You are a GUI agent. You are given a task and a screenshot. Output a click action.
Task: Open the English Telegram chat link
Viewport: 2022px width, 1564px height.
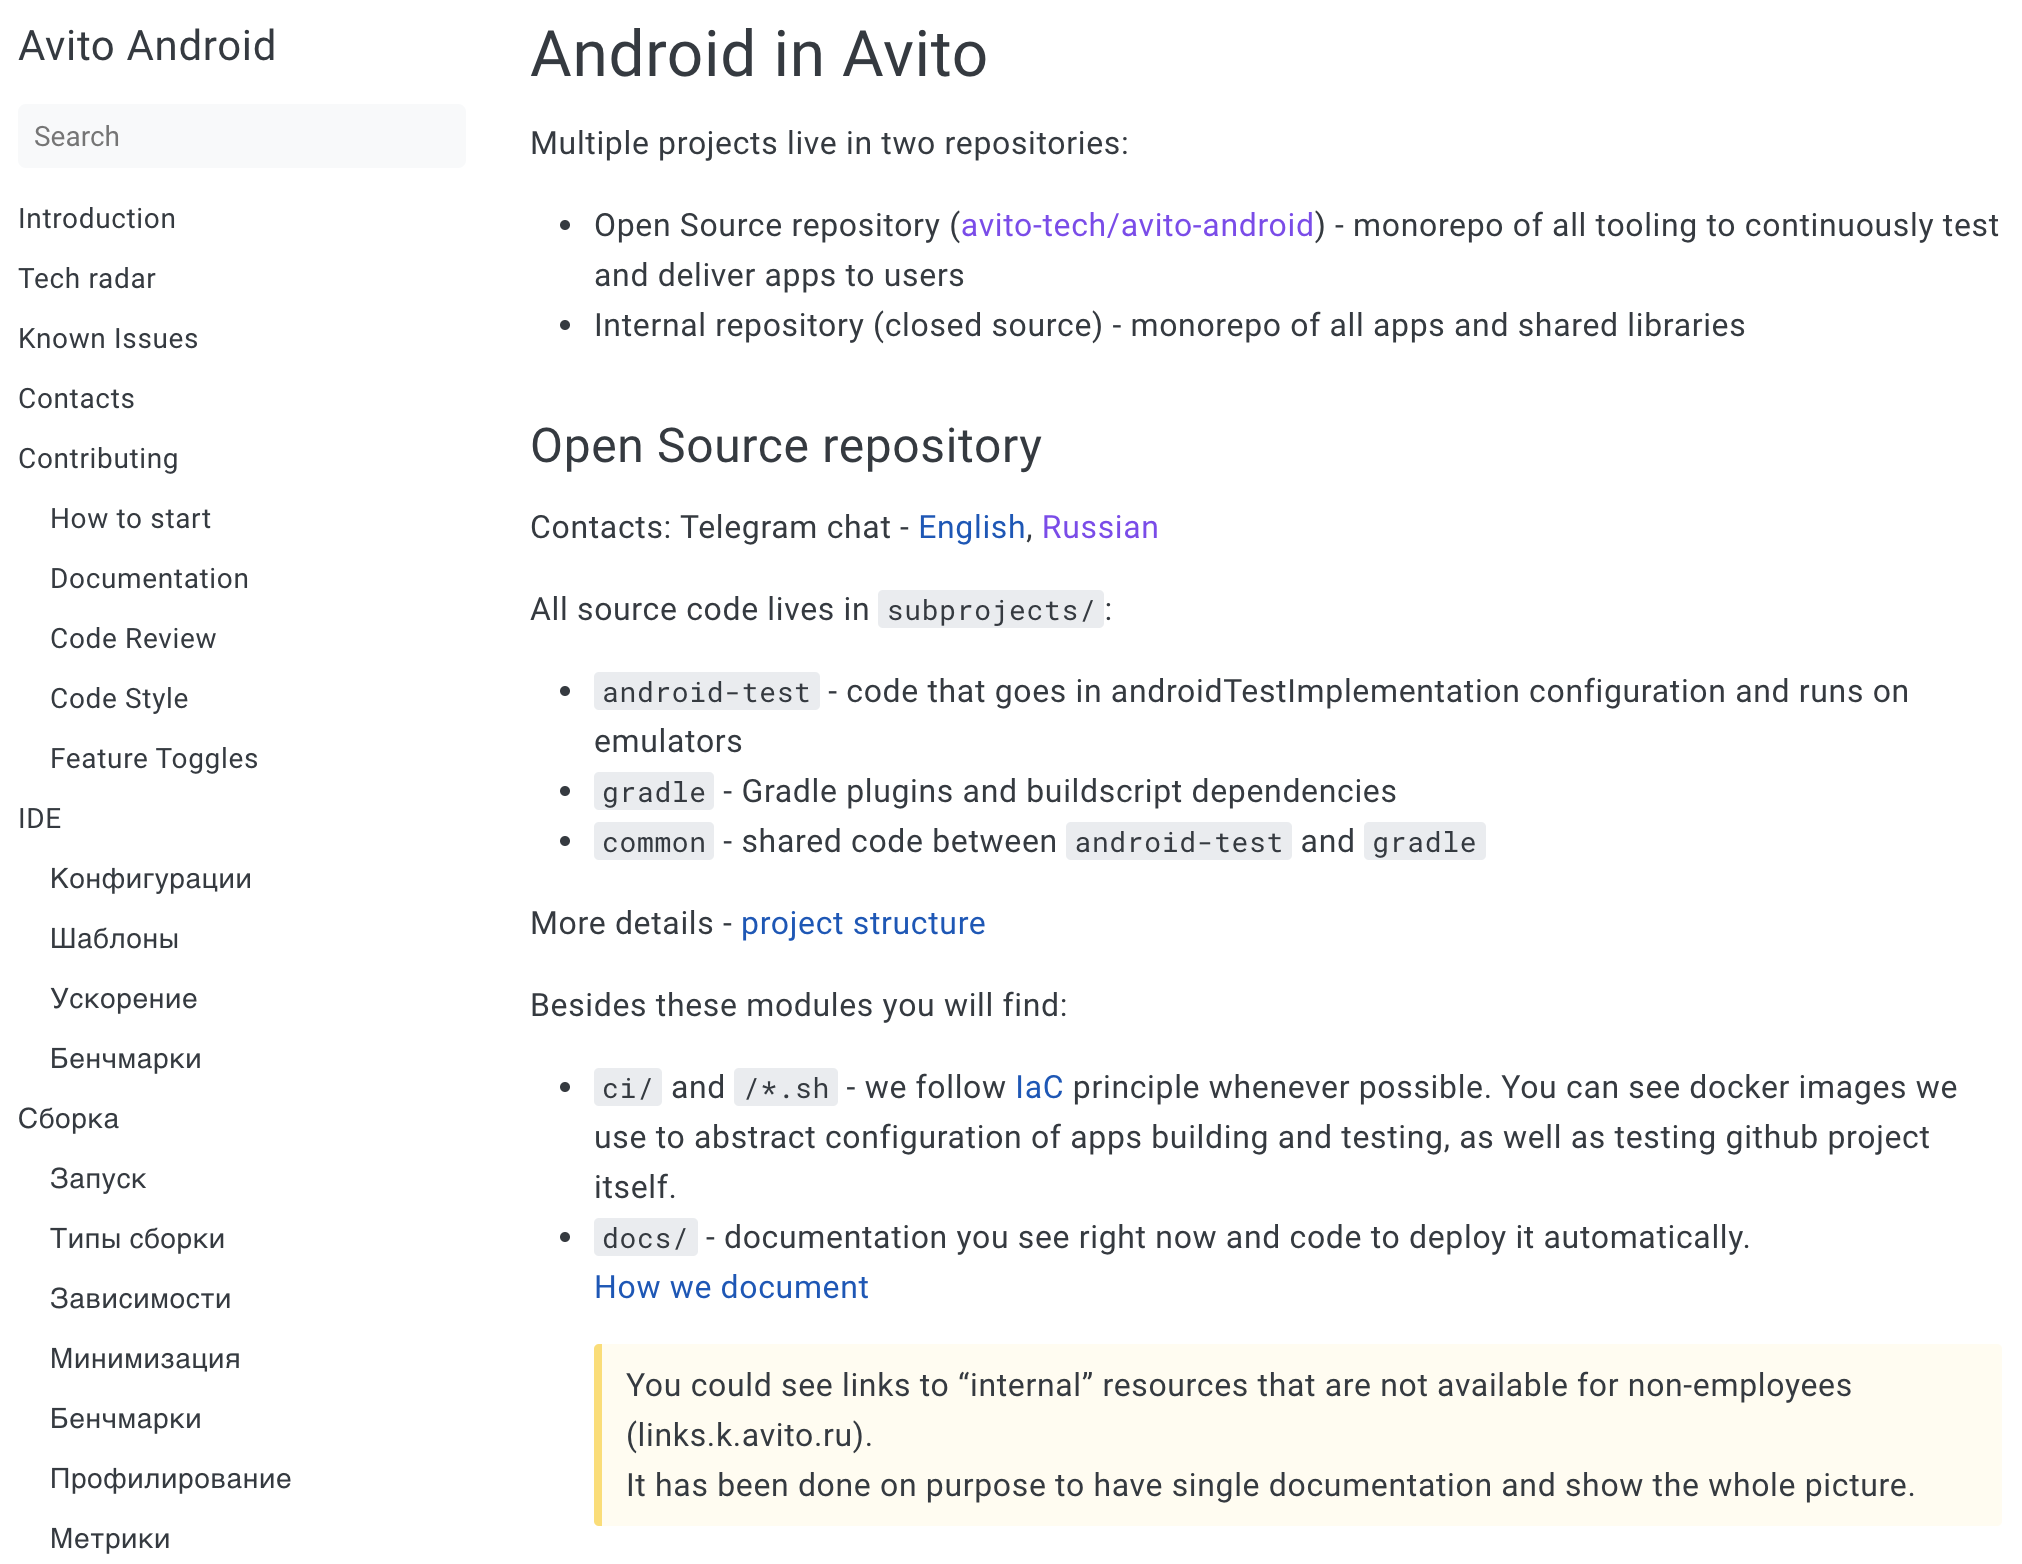(x=970, y=527)
